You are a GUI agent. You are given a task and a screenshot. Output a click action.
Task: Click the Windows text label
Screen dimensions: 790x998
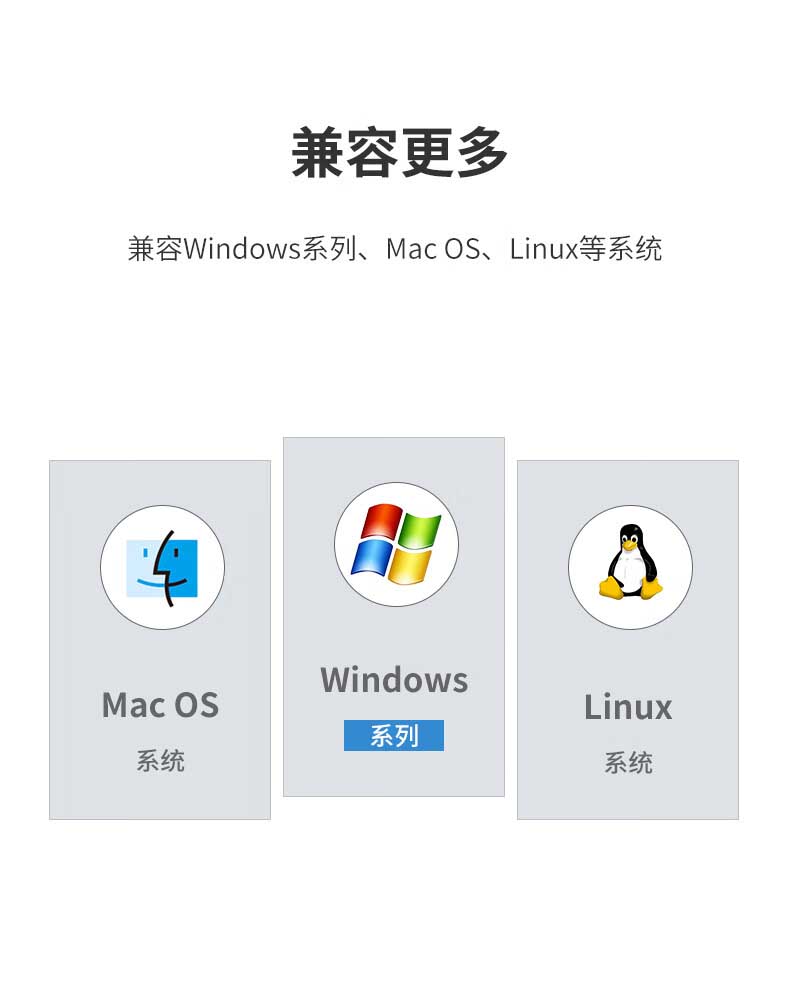pos(394,680)
